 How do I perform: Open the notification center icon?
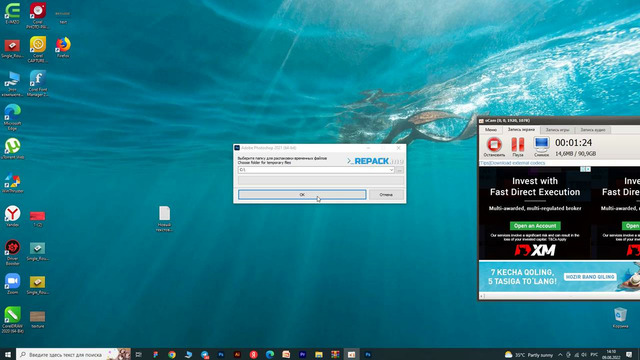[629, 354]
